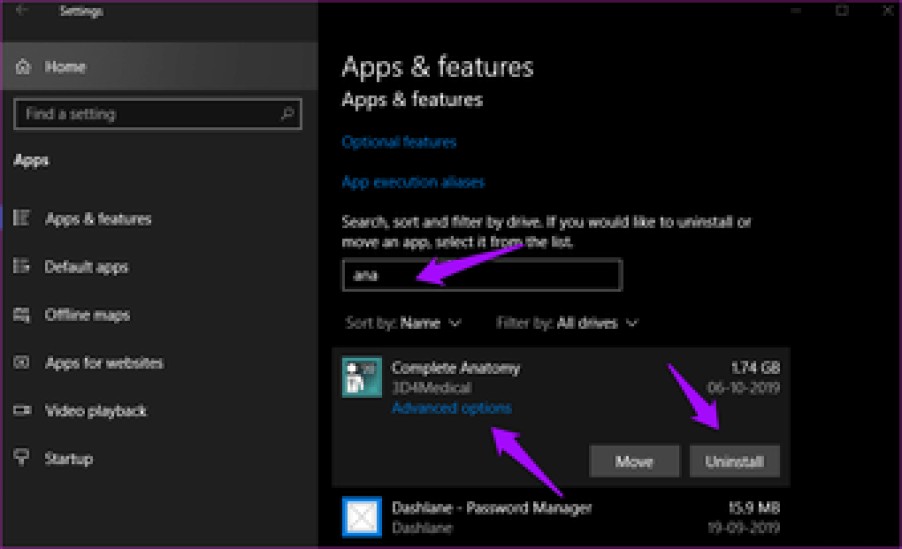Focus the Find a setting search box
Screen dimensions: 902x549
pyautogui.click(x=158, y=114)
